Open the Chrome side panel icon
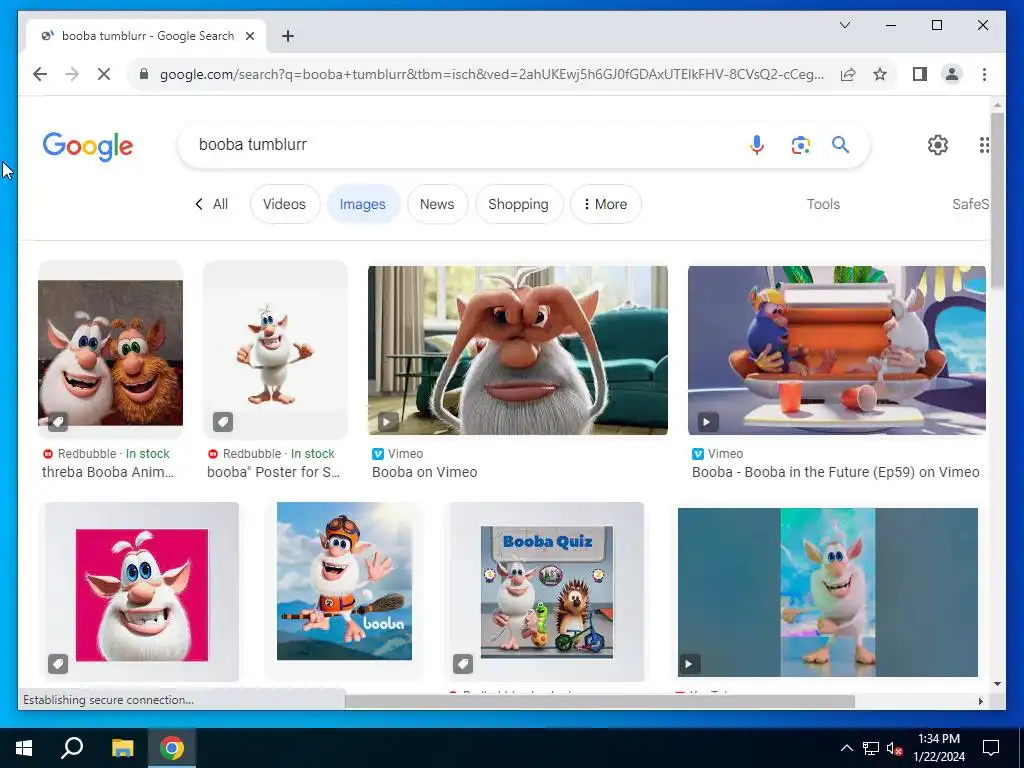Screen dimensions: 1024x768 pyautogui.click(x=920, y=74)
